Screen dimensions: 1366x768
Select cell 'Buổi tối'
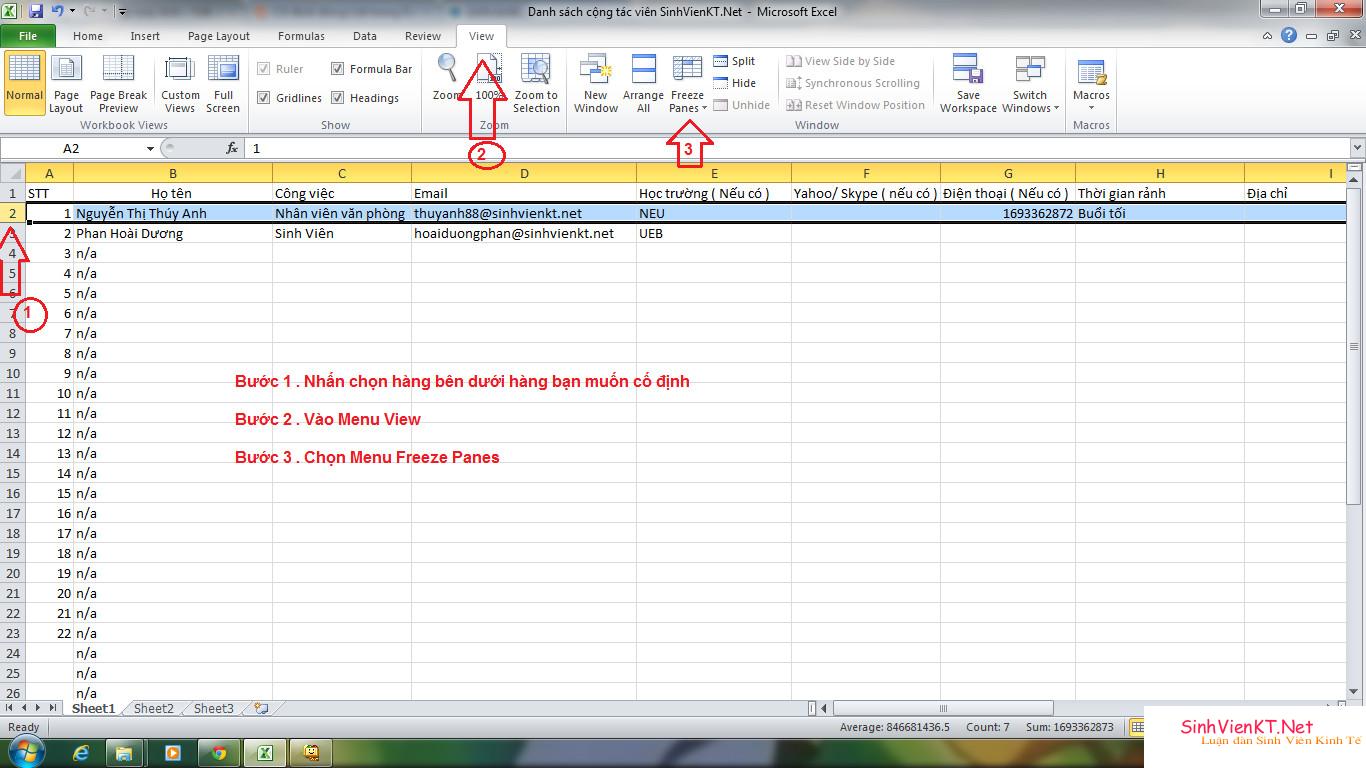(x=1160, y=213)
